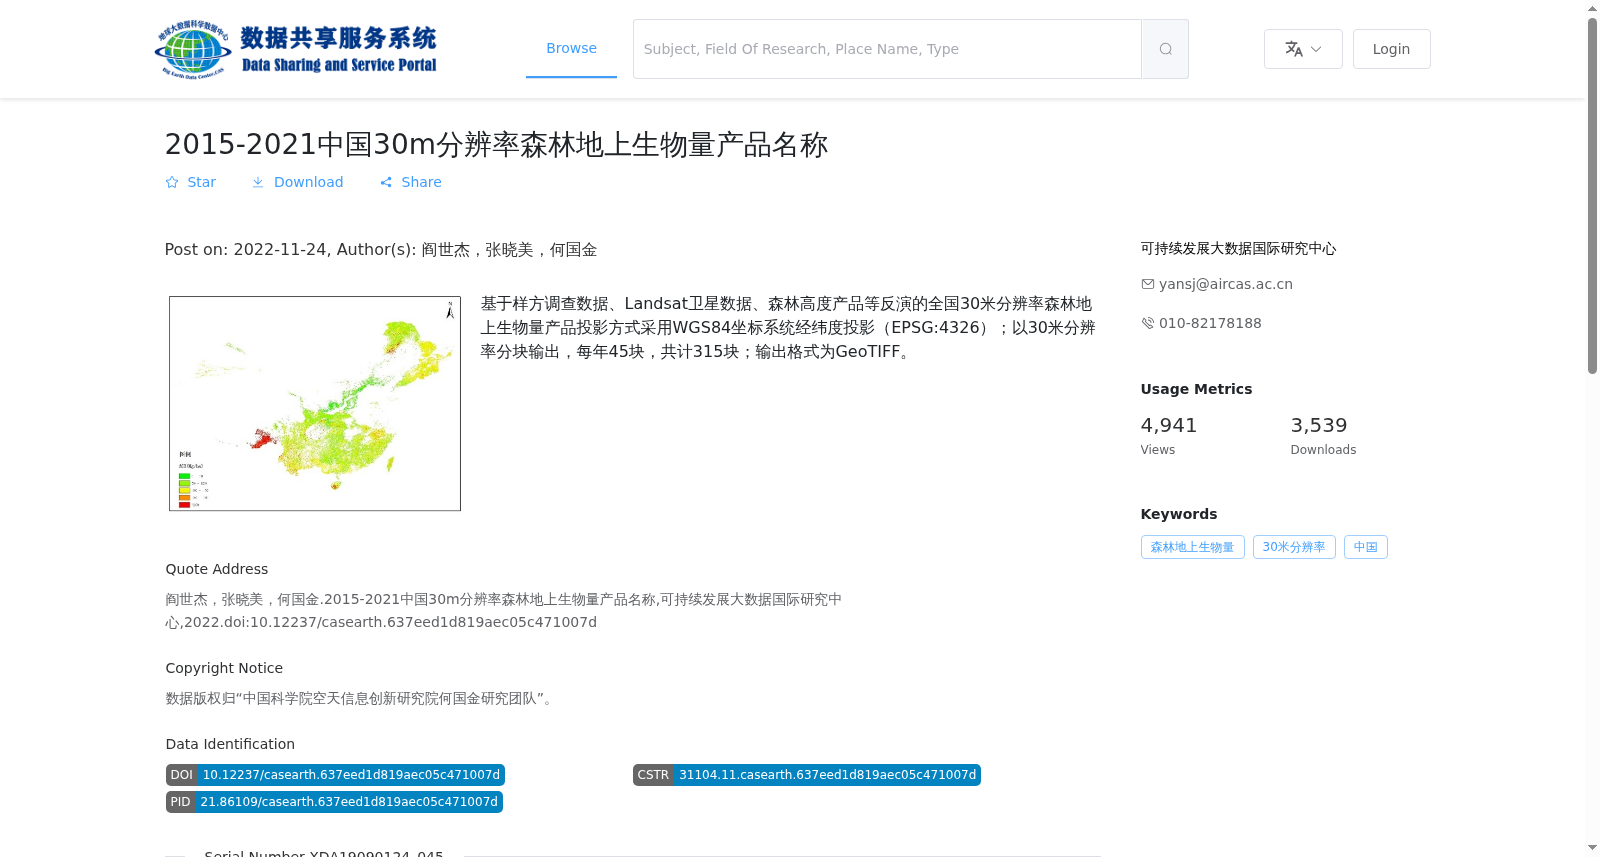Select keyword tag 30米分辨率

(x=1294, y=547)
